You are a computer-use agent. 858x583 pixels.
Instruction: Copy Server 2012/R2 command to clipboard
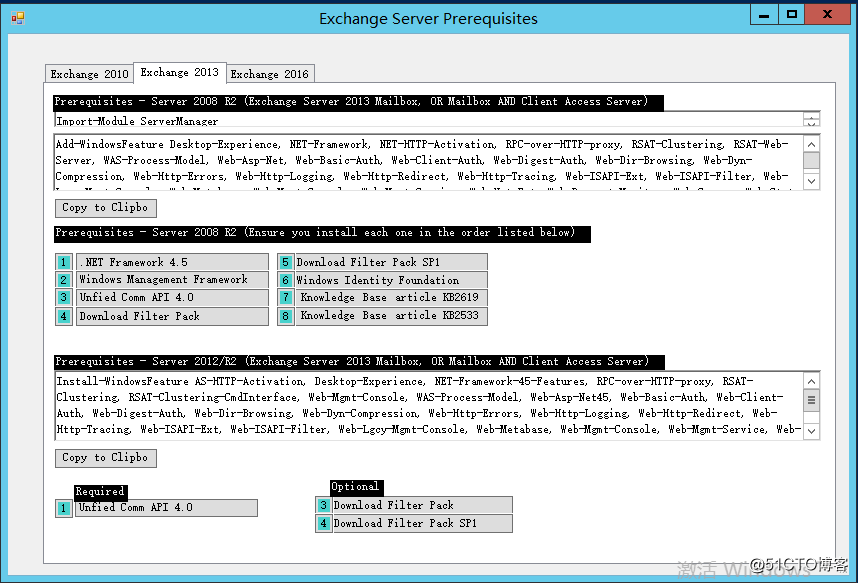(x=106, y=458)
